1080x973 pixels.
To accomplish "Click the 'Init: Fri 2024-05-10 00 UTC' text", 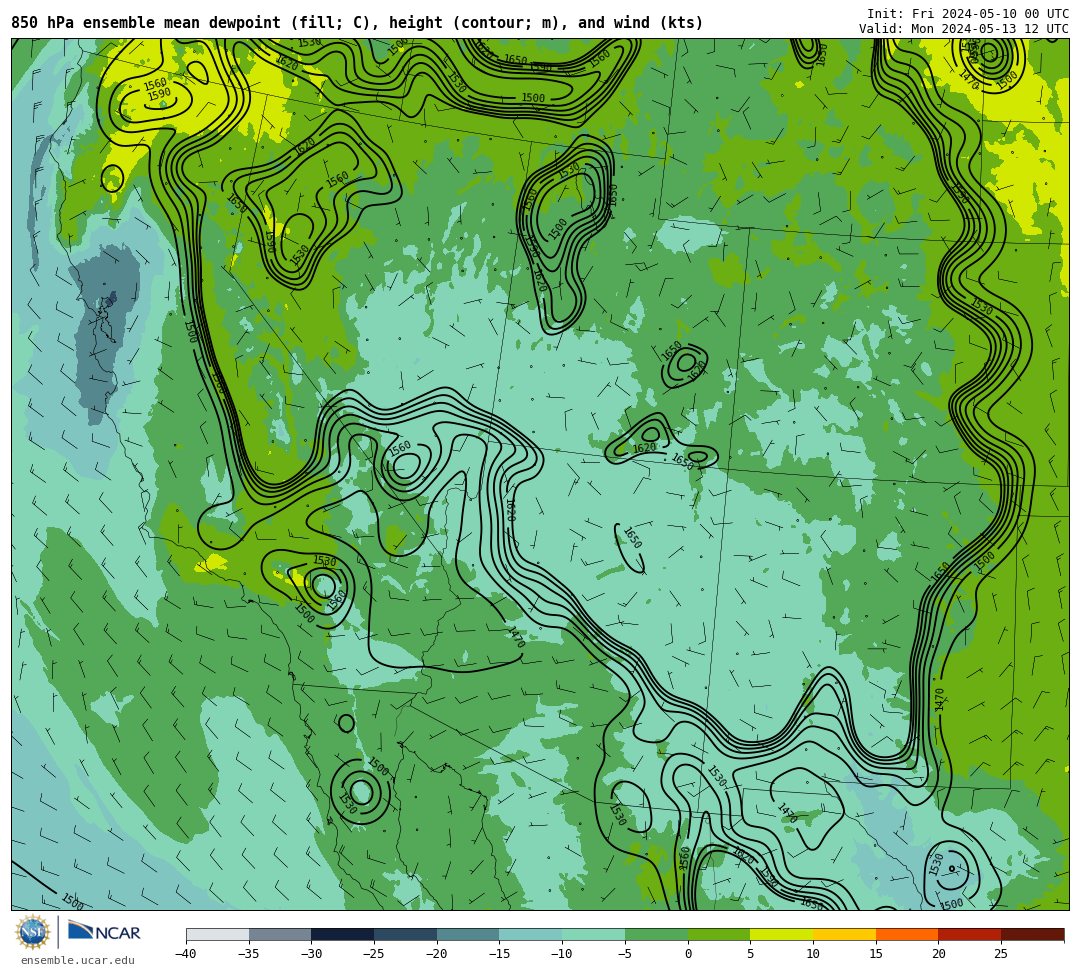I will click(x=968, y=14).
